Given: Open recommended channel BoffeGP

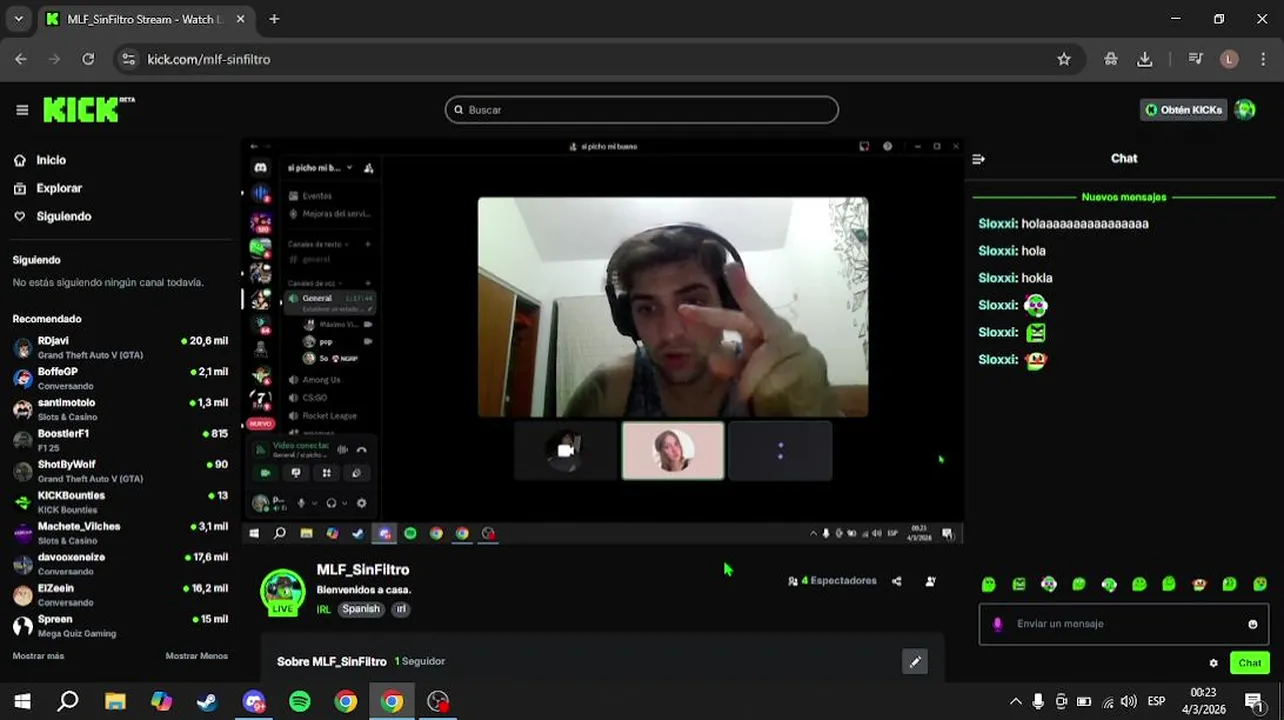Looking at the screenshot, I should pos(120,378).
